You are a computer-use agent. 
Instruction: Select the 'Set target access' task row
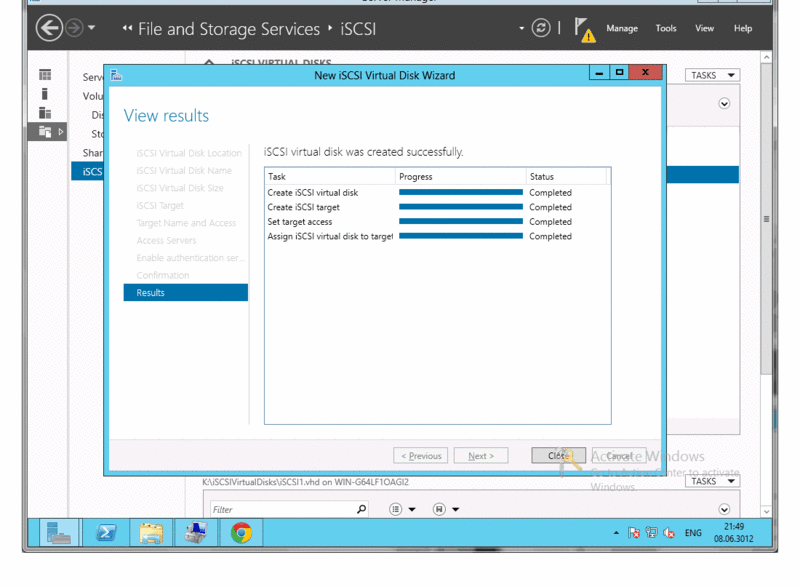point(437,222)
